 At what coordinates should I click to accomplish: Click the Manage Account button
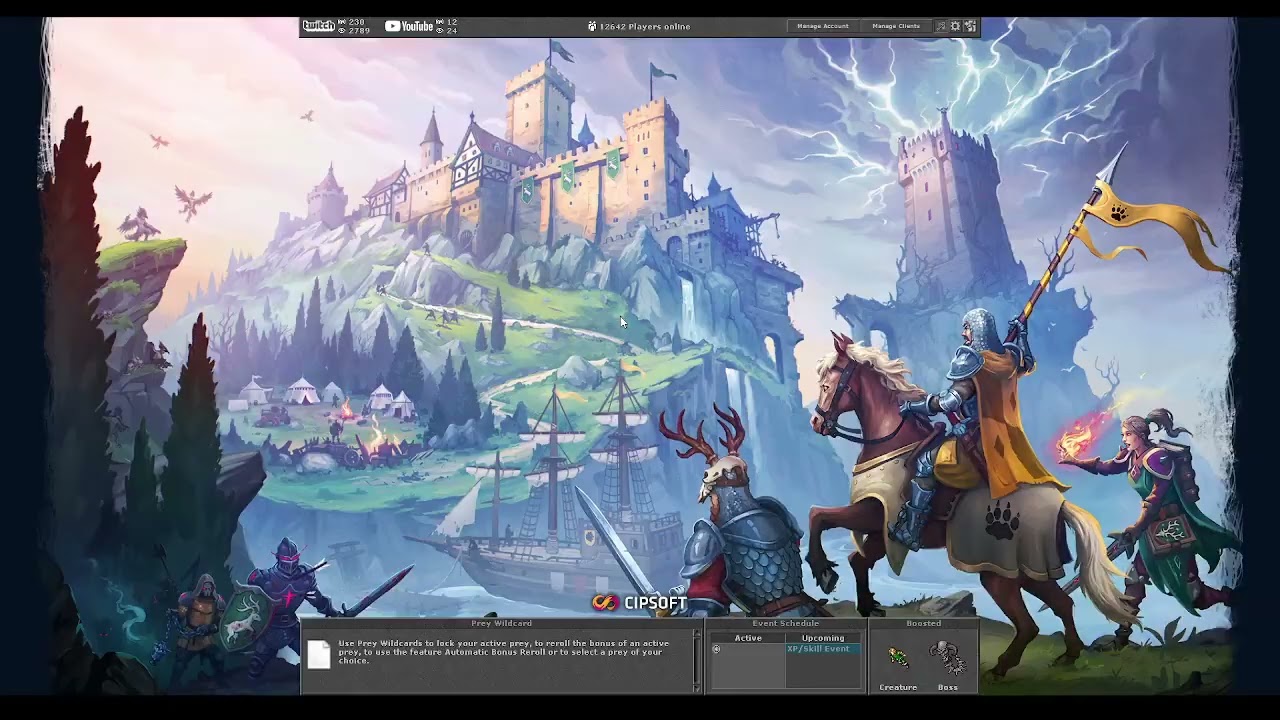[823, 26]
